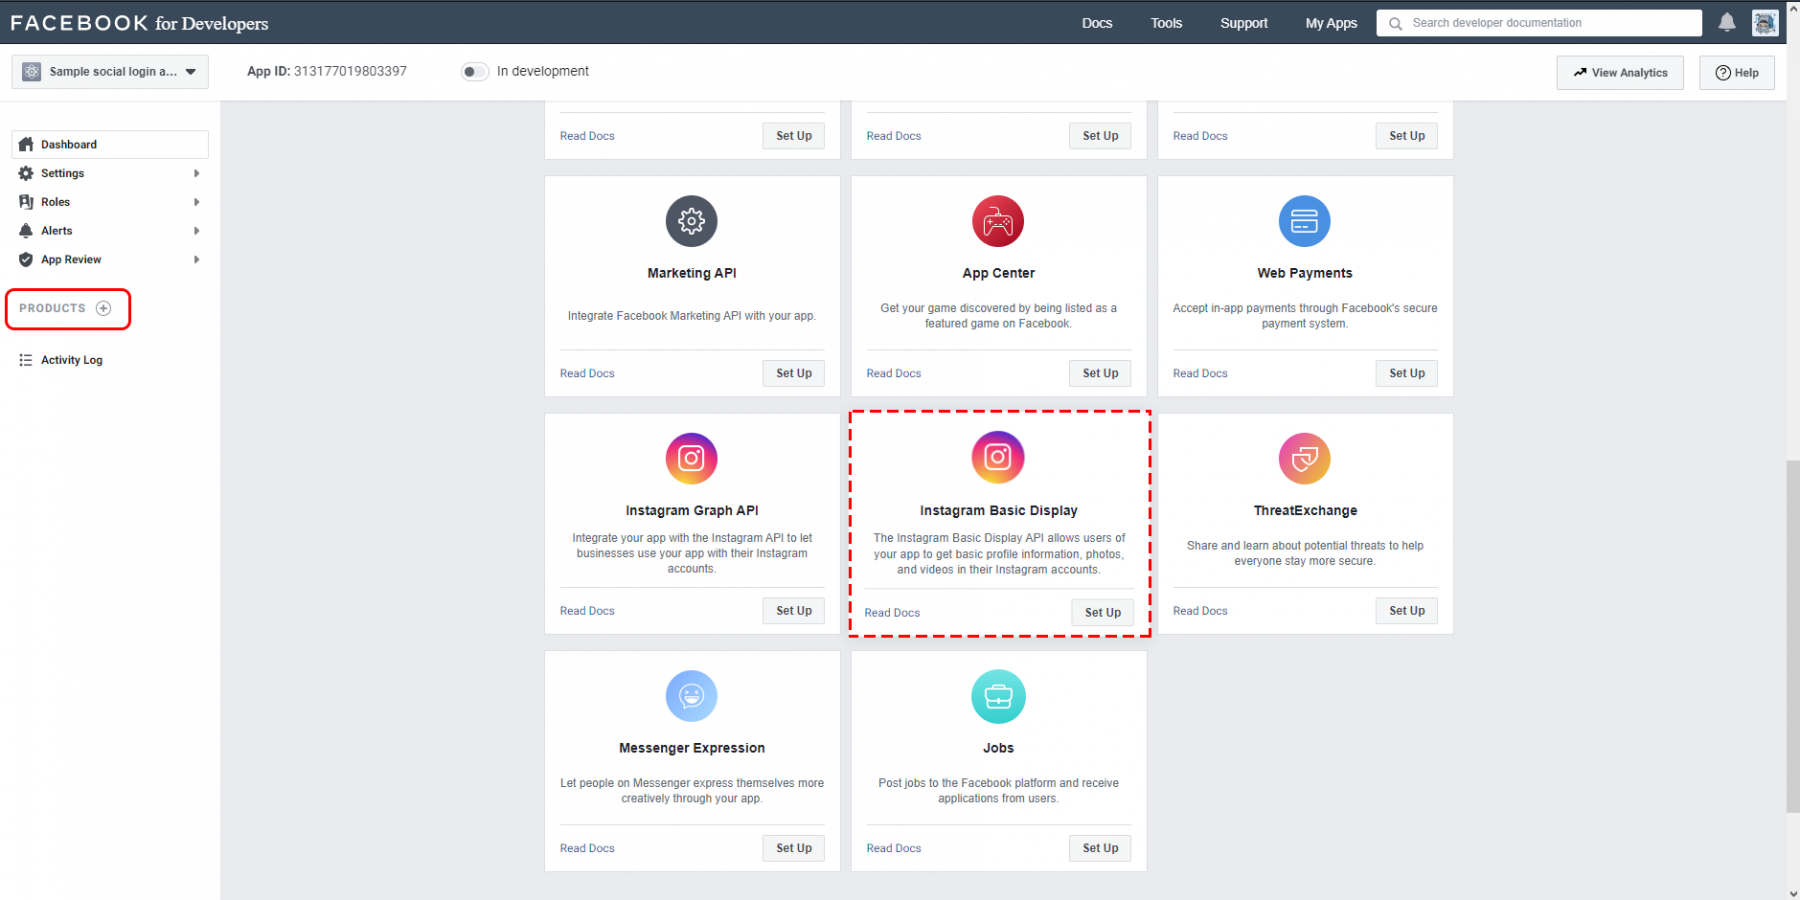Image resolution: width=1800 pixels, height=900 pixels.
Task: Read Docs for Instagram Basic Display
Action: 892,613
